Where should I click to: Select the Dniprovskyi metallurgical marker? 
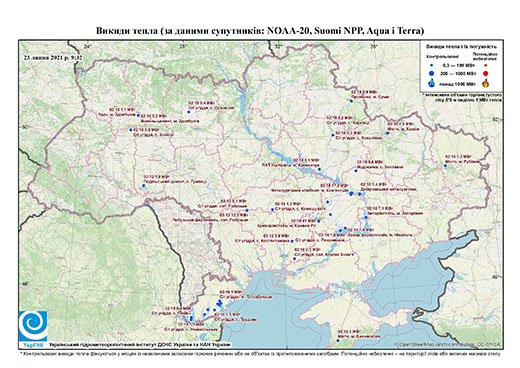(360, 194)
